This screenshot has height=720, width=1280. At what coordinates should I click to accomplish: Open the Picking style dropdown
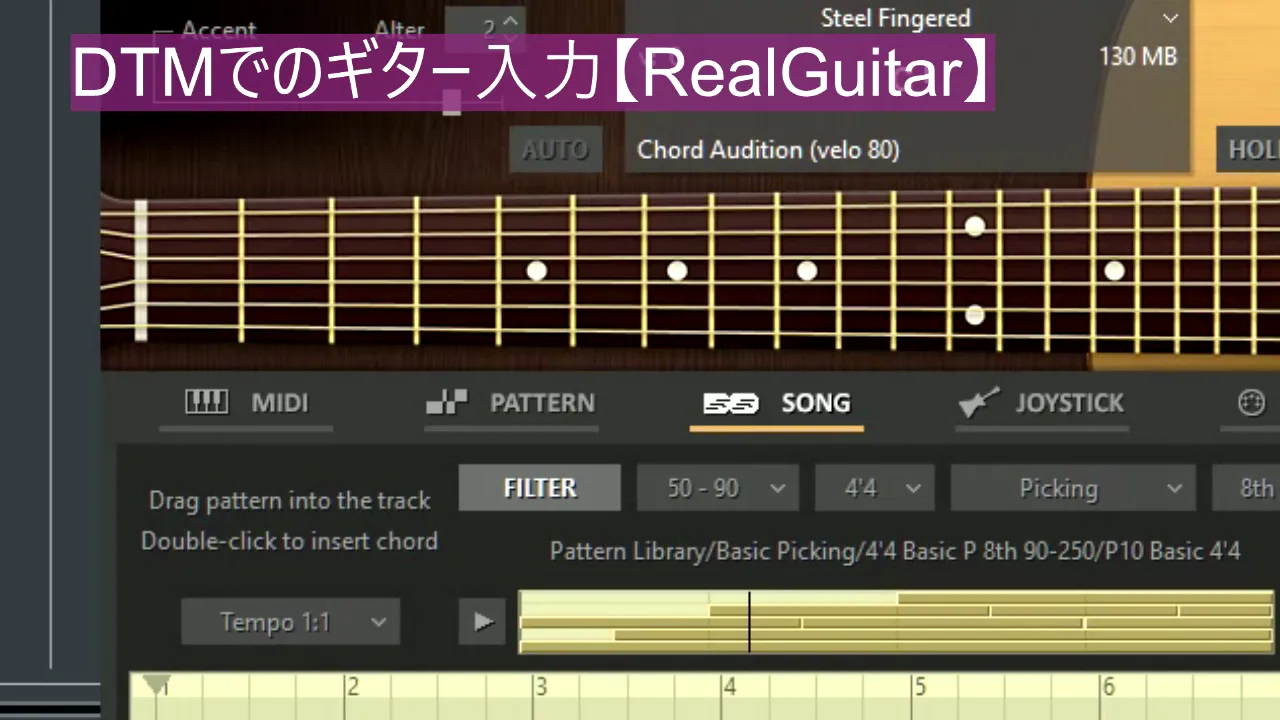tap(1073, 488)
